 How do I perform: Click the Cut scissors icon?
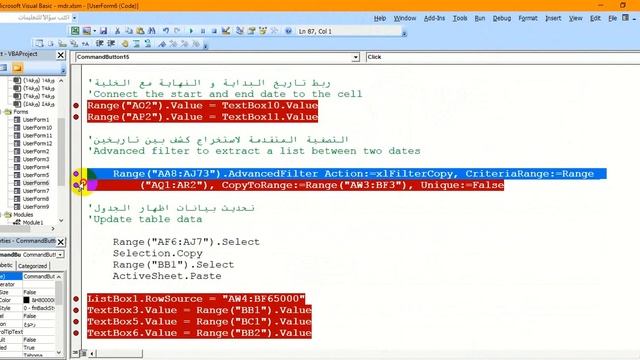click(117, 31)
